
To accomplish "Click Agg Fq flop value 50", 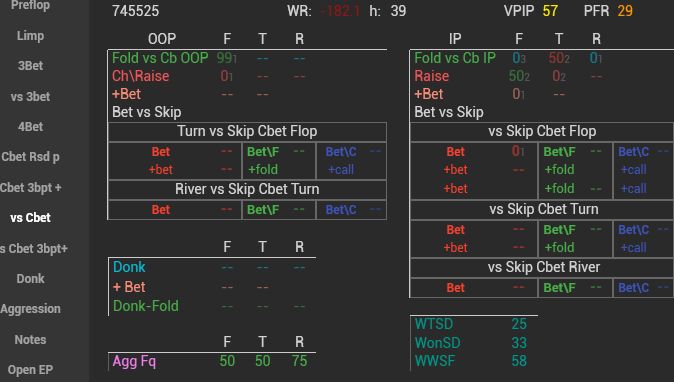I will click(227, 361).
